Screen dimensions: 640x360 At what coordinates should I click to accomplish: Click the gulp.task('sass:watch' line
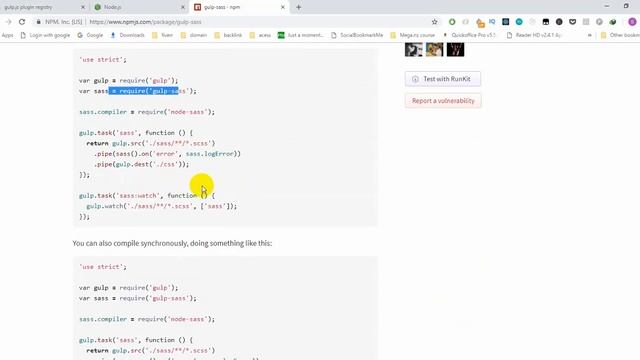tap(147, 196)
